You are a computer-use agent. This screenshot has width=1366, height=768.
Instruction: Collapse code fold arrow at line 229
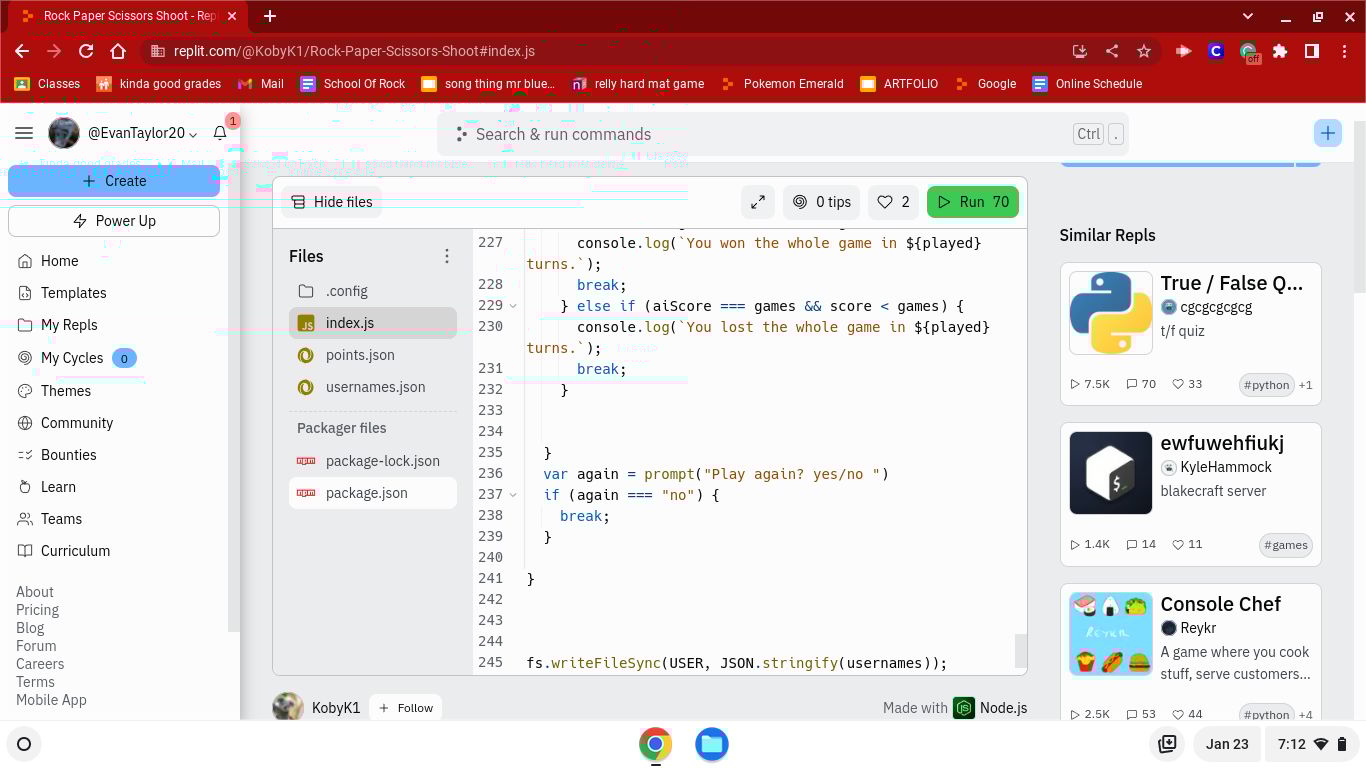tap(513, 306)
